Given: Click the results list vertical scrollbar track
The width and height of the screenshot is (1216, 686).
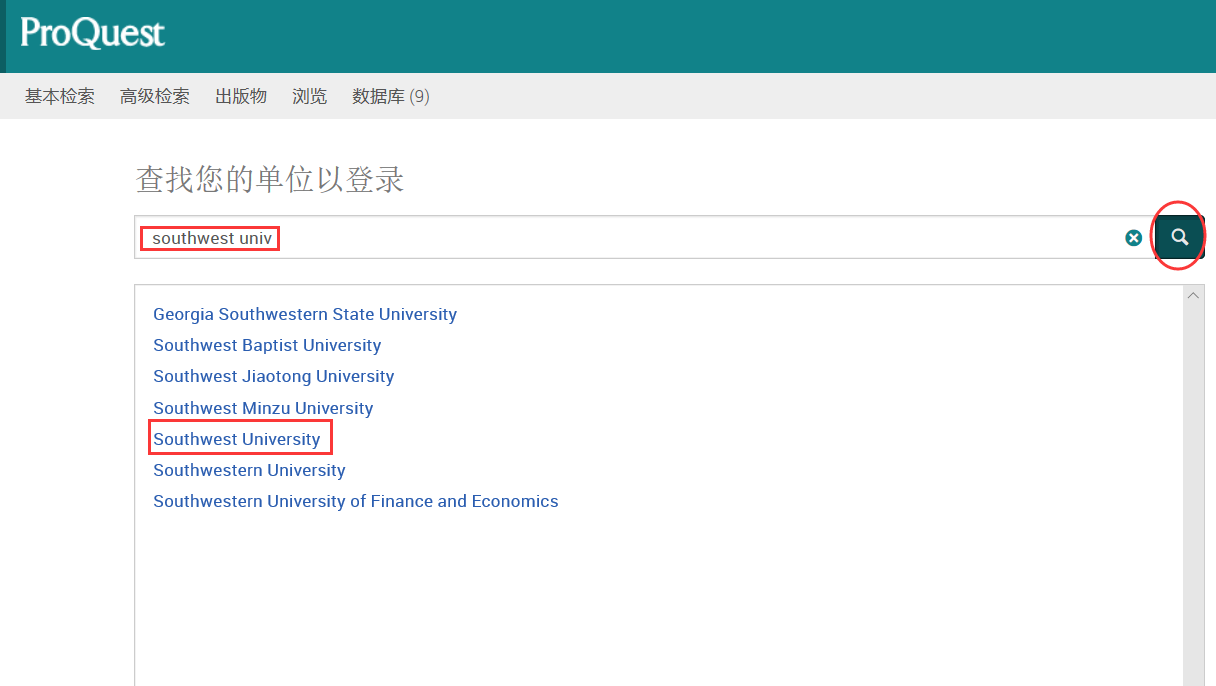Looking at the screenshot, I should coord(1192,500).
